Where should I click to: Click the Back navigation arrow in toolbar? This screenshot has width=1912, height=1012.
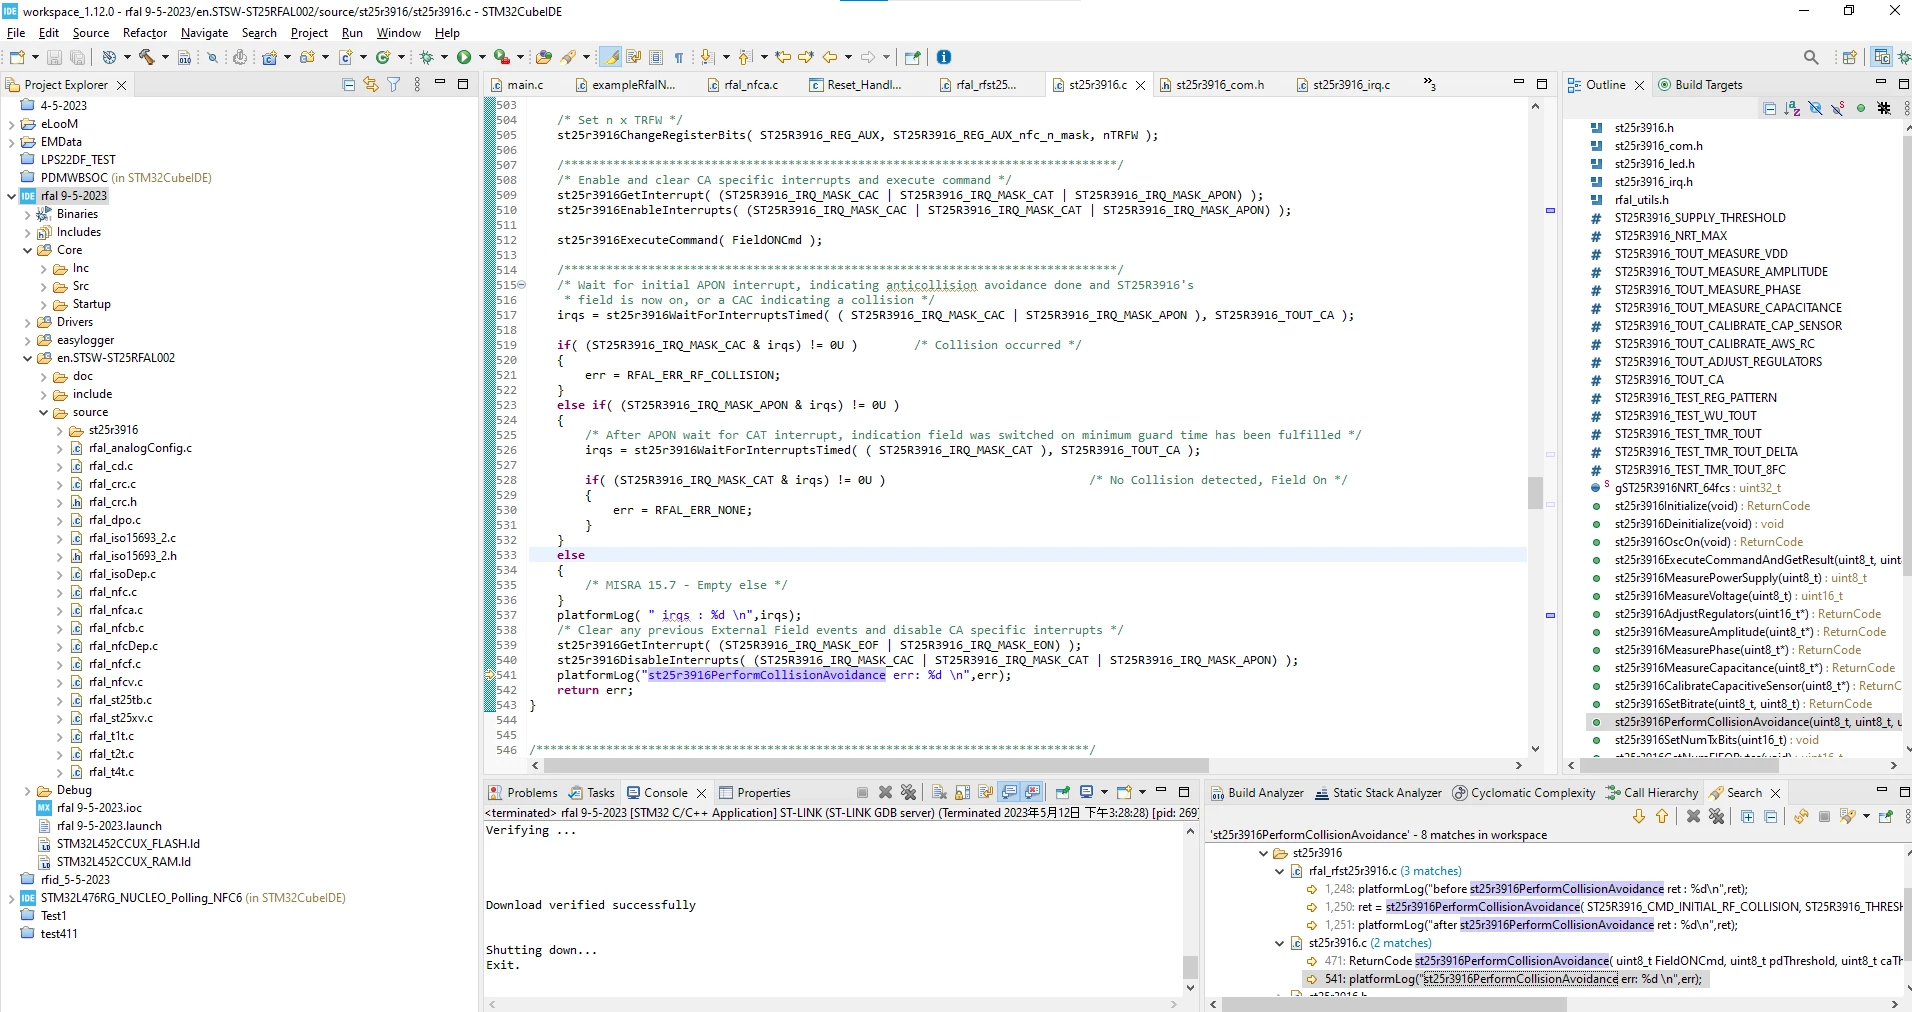tap(829, 57)
